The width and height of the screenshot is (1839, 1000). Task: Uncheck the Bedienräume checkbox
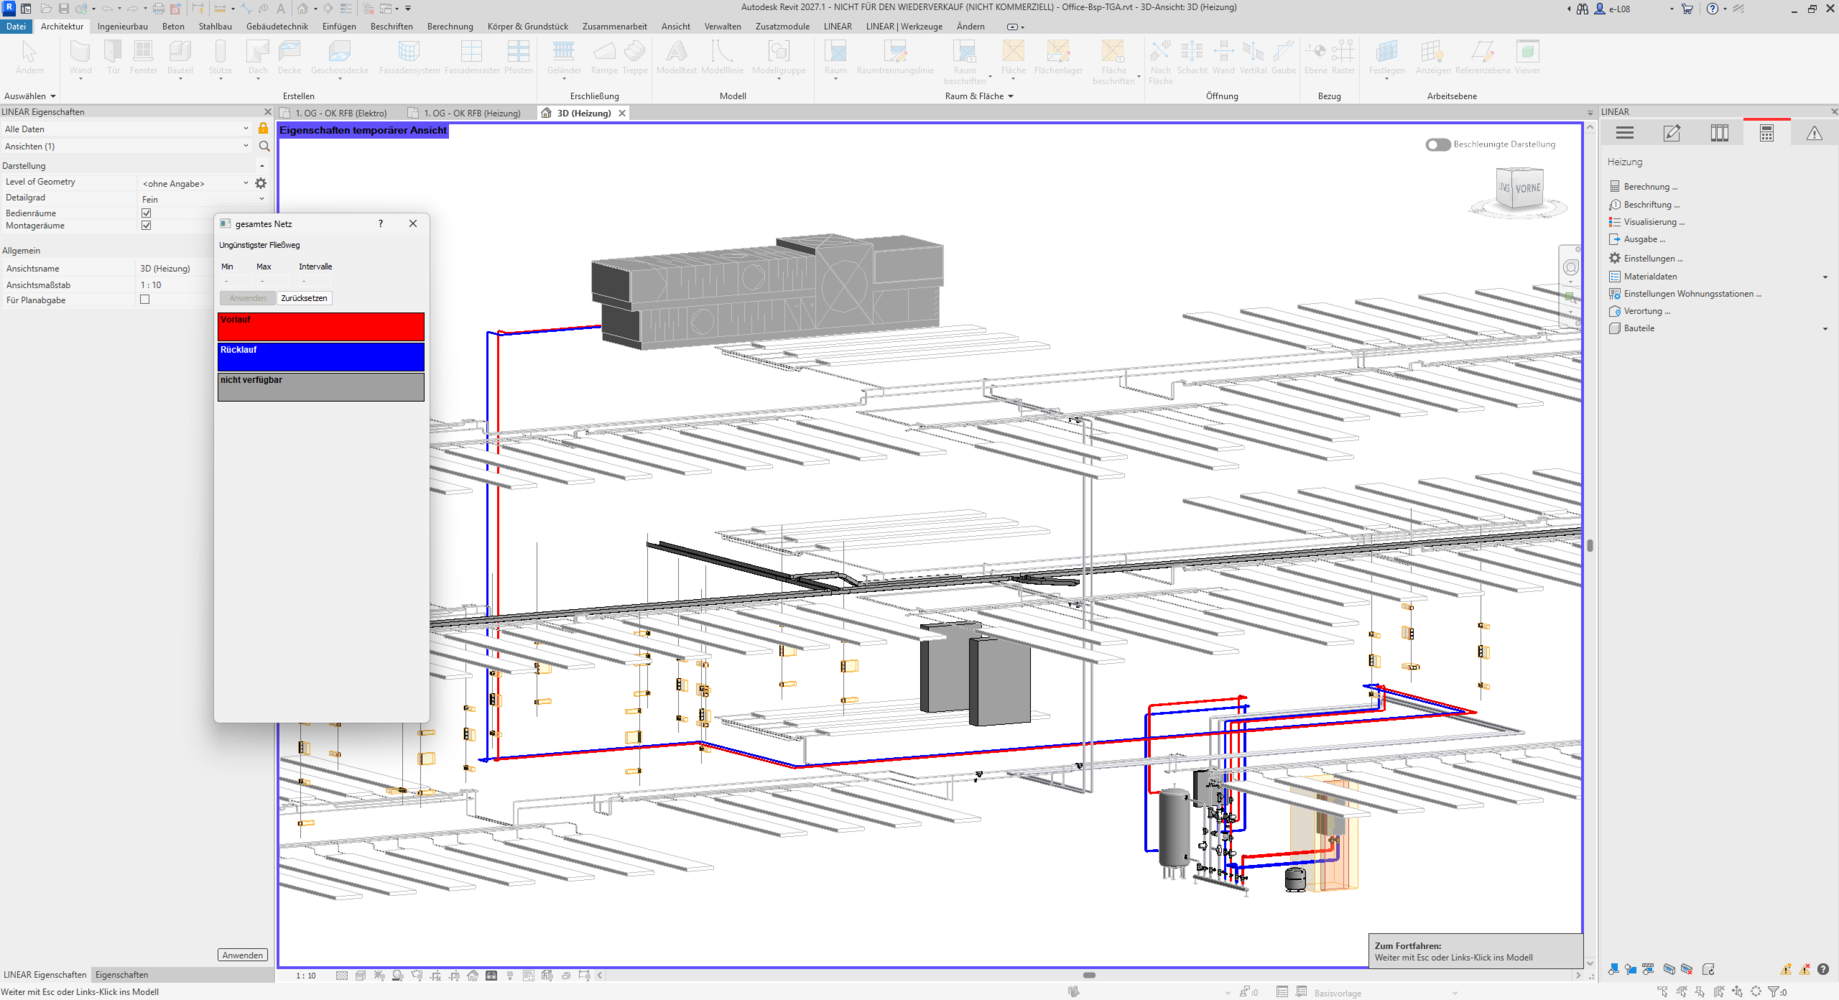tap(146, 213)
